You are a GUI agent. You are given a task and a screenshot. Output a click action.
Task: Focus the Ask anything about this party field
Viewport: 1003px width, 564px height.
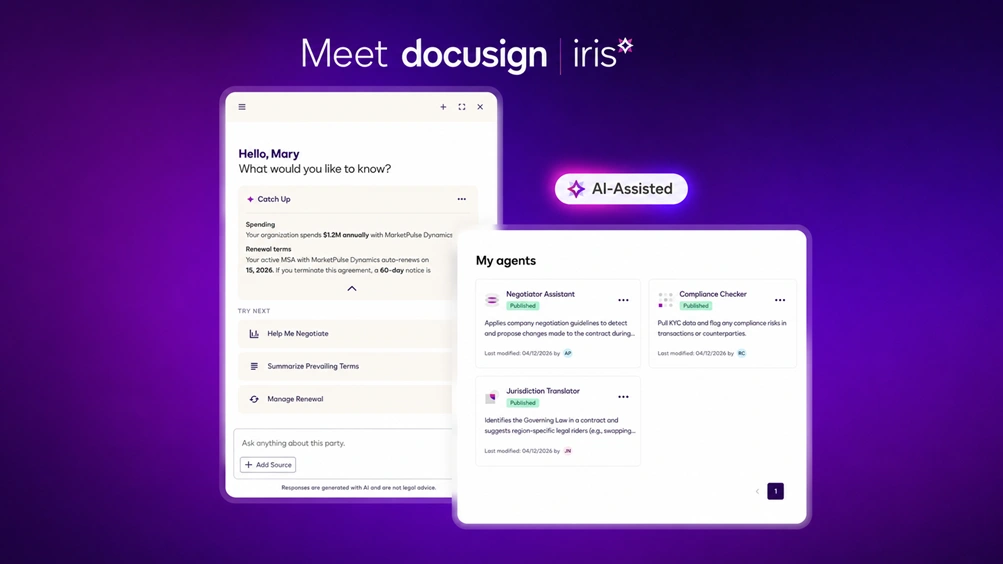[345, 443]
